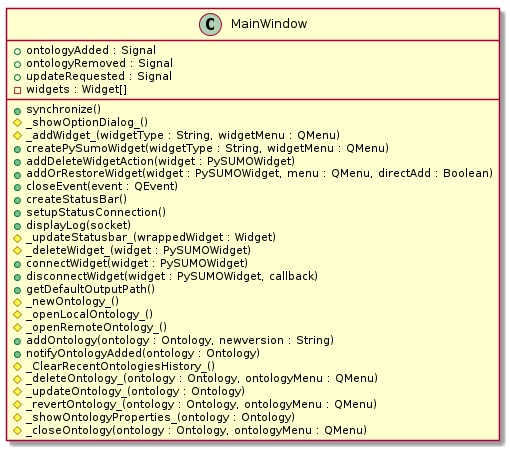This screenshot has height=451, width=510.
Task: Select the notifyOntologyAdded method text
Action: point(143,353)
